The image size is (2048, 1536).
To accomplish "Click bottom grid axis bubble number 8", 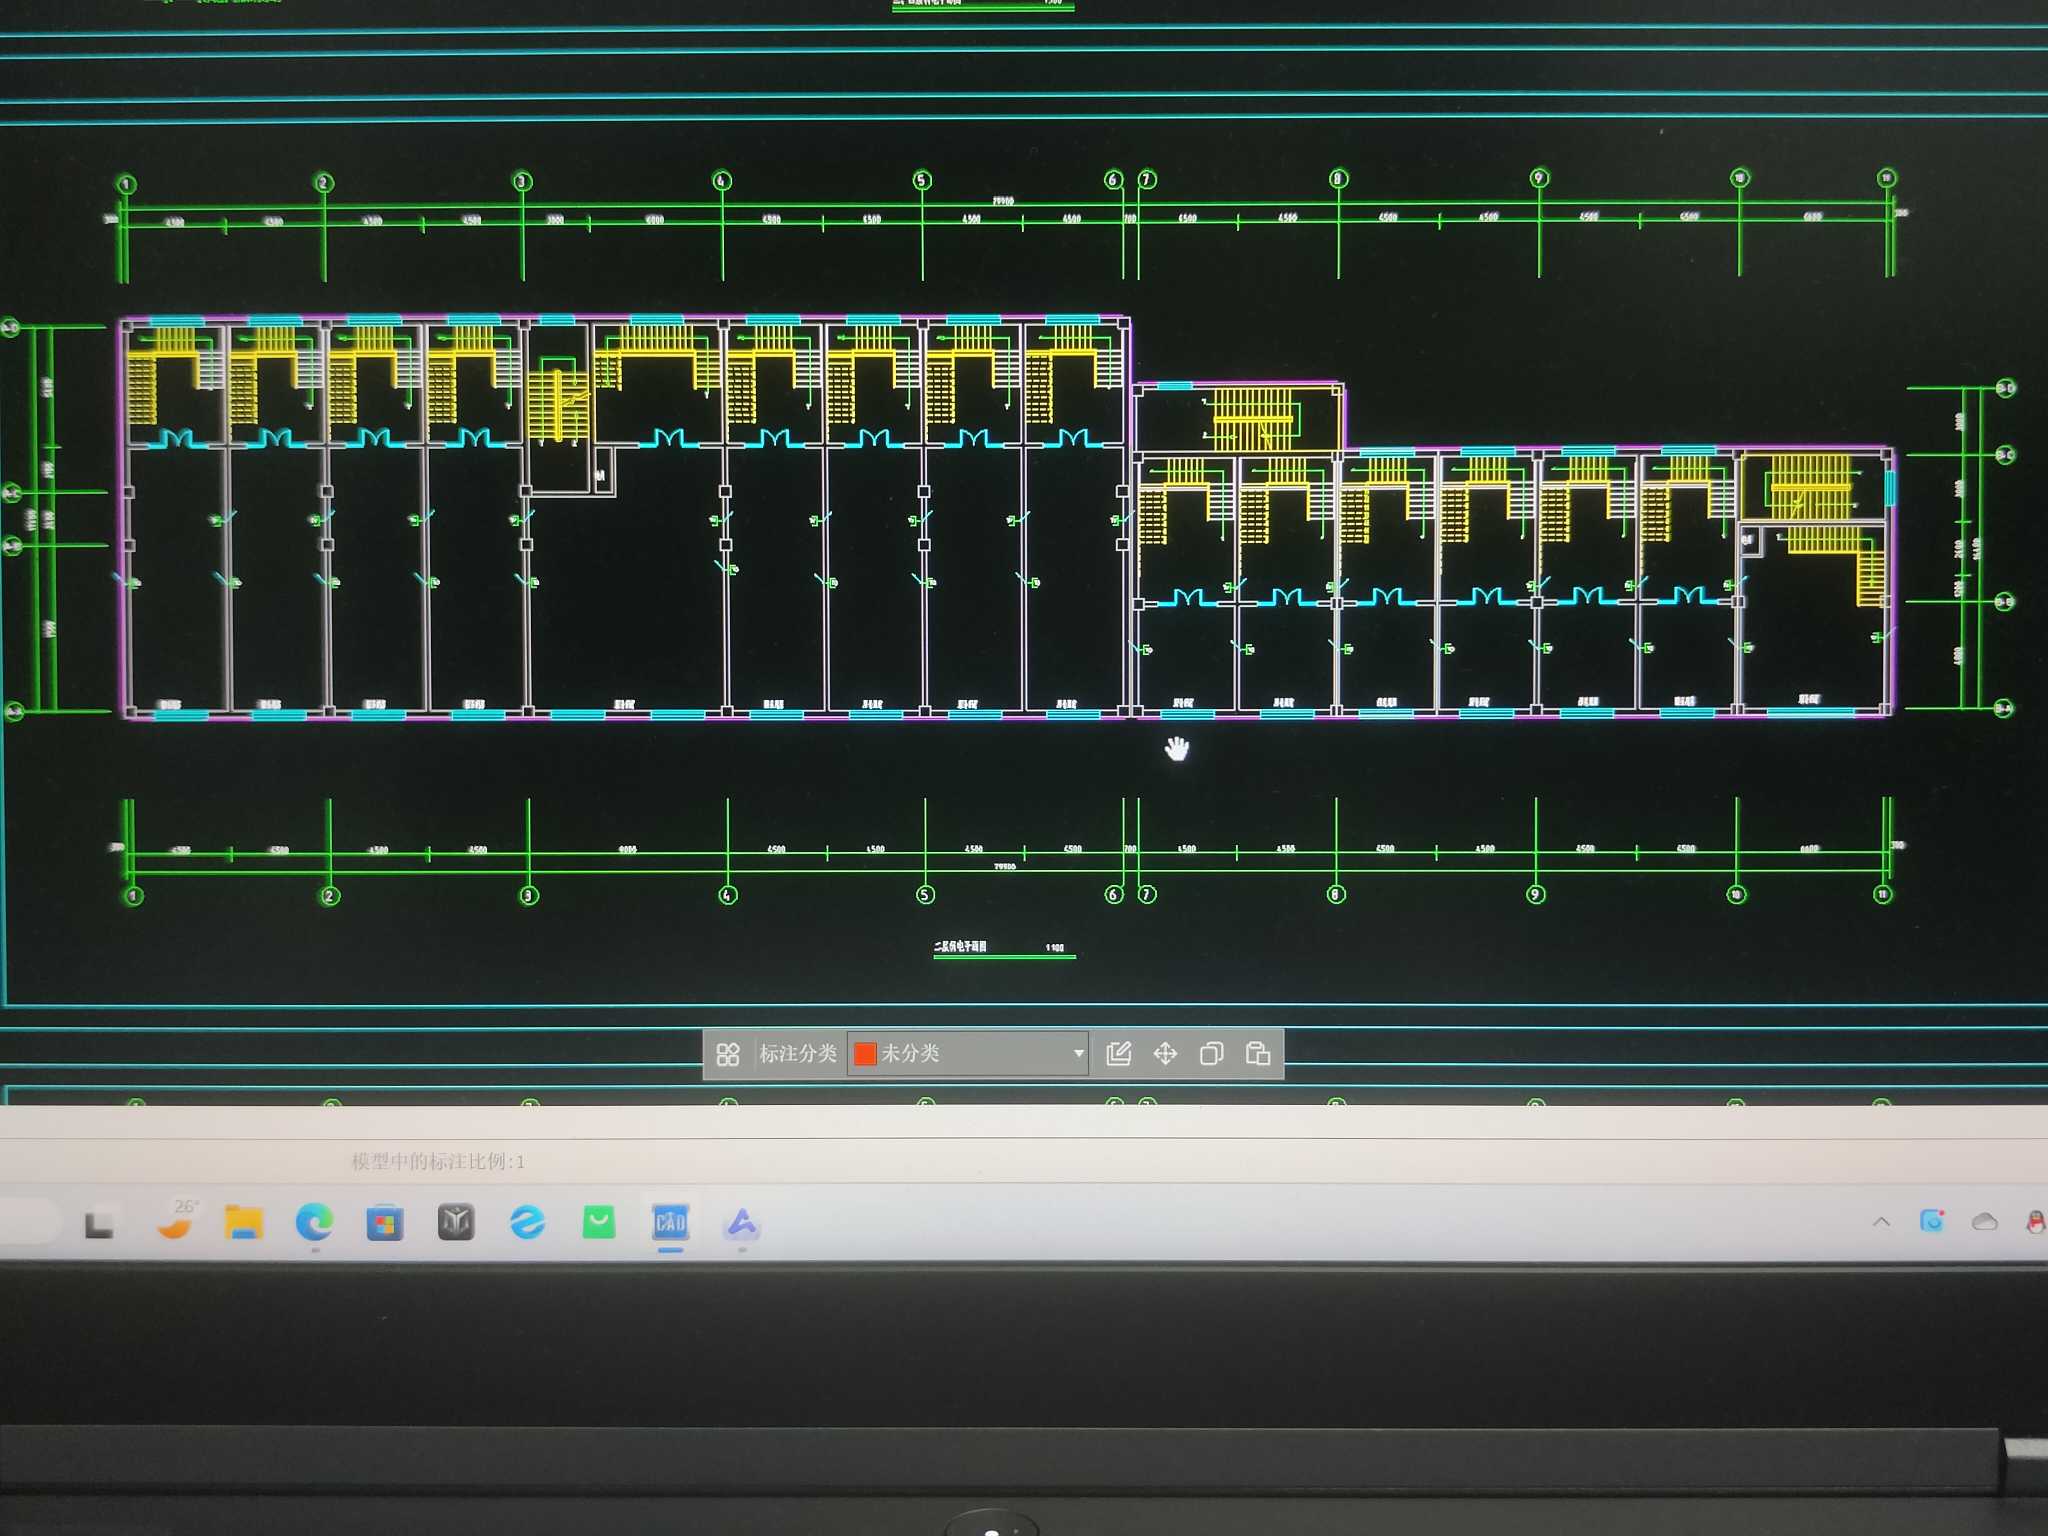I will (x=1336, y=894).
